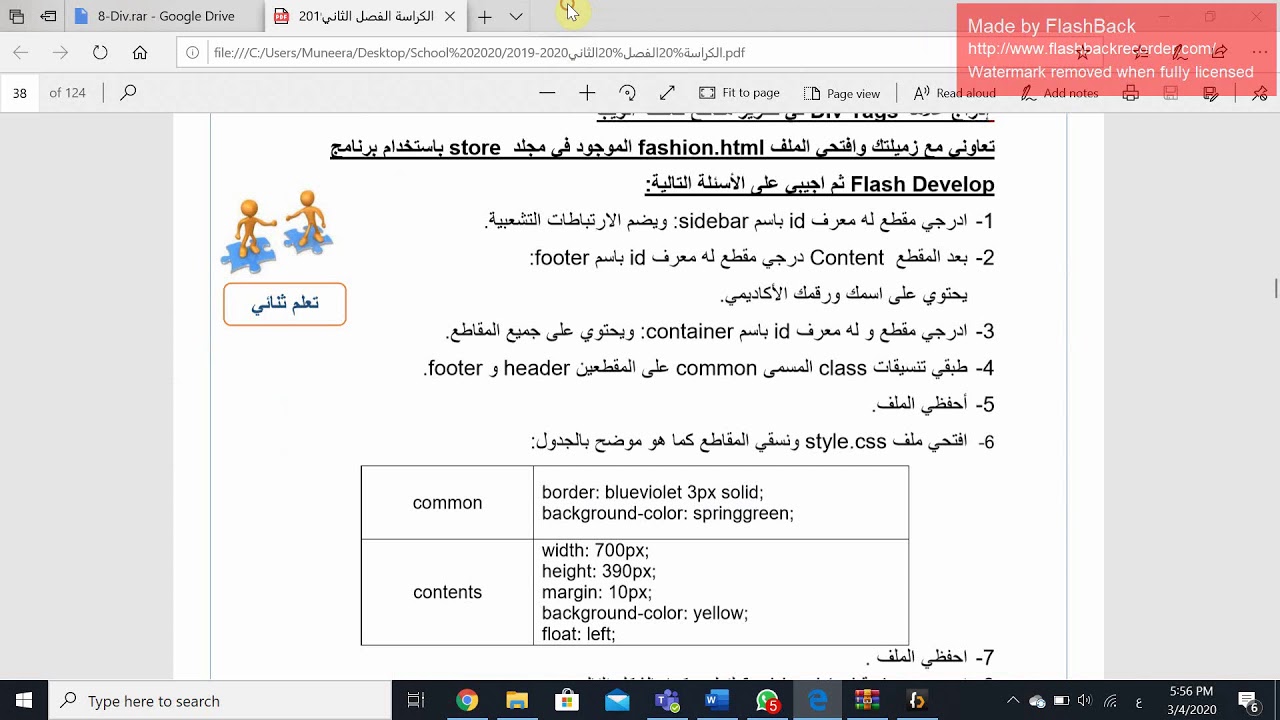Image resolution: width=1280 pixels, height=720 pixels.
Task: Click the 'fashion.html' text in heading
Action: [701, 148]
